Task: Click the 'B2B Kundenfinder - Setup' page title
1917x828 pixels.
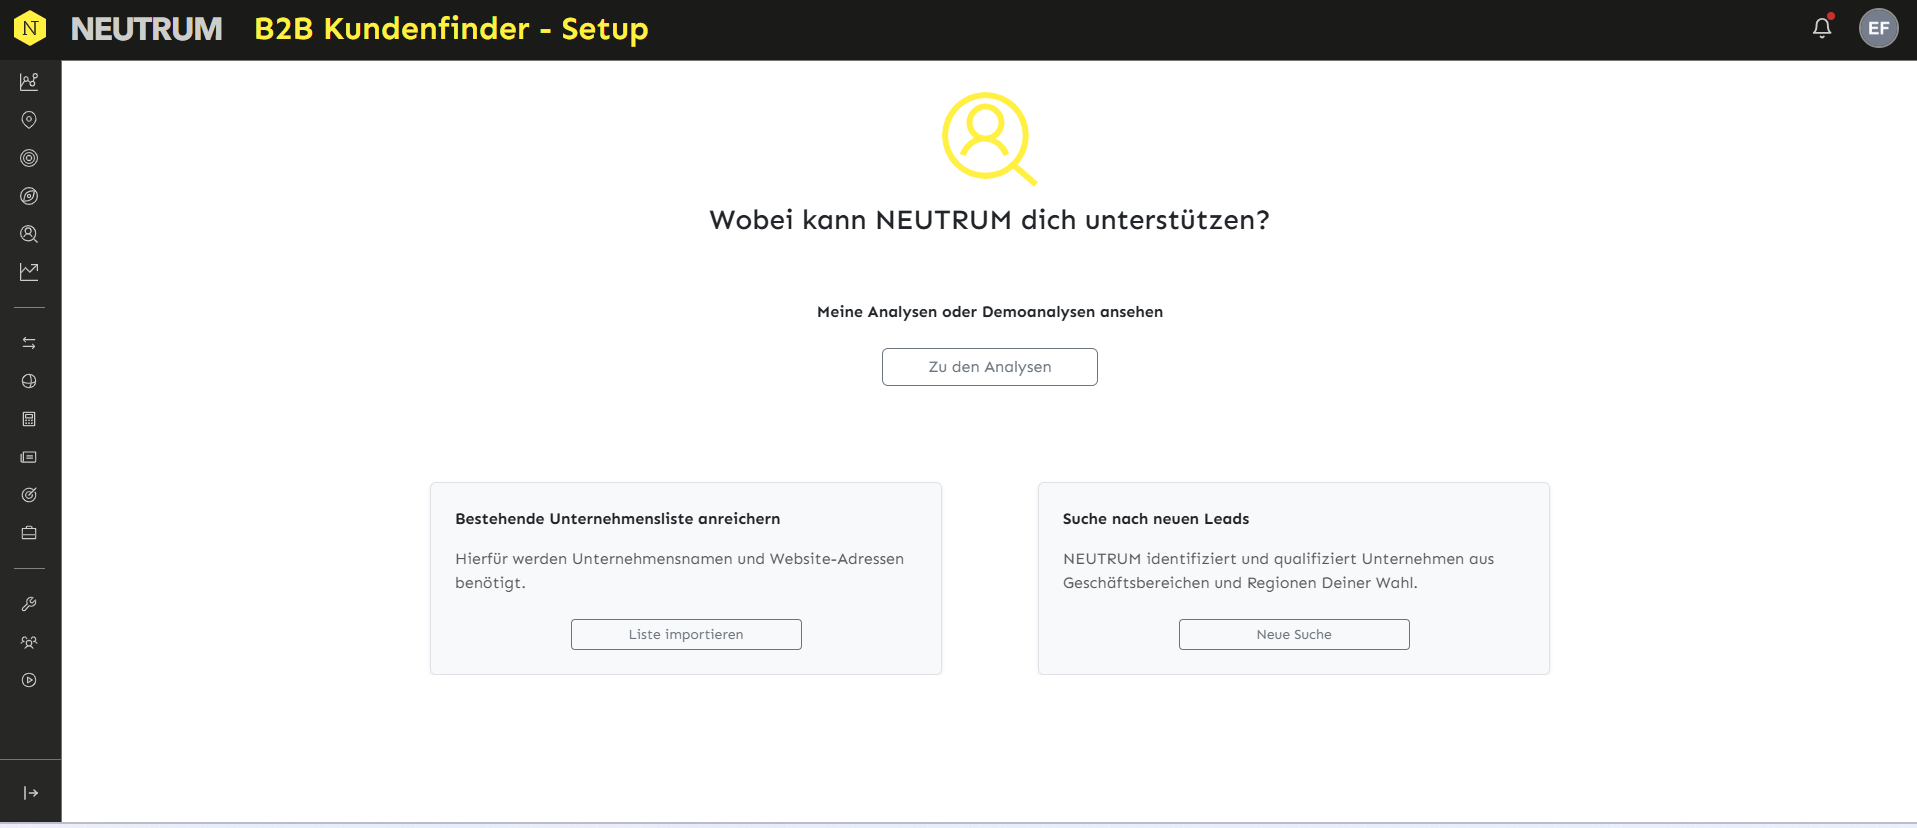Action: tap(451, 29)
